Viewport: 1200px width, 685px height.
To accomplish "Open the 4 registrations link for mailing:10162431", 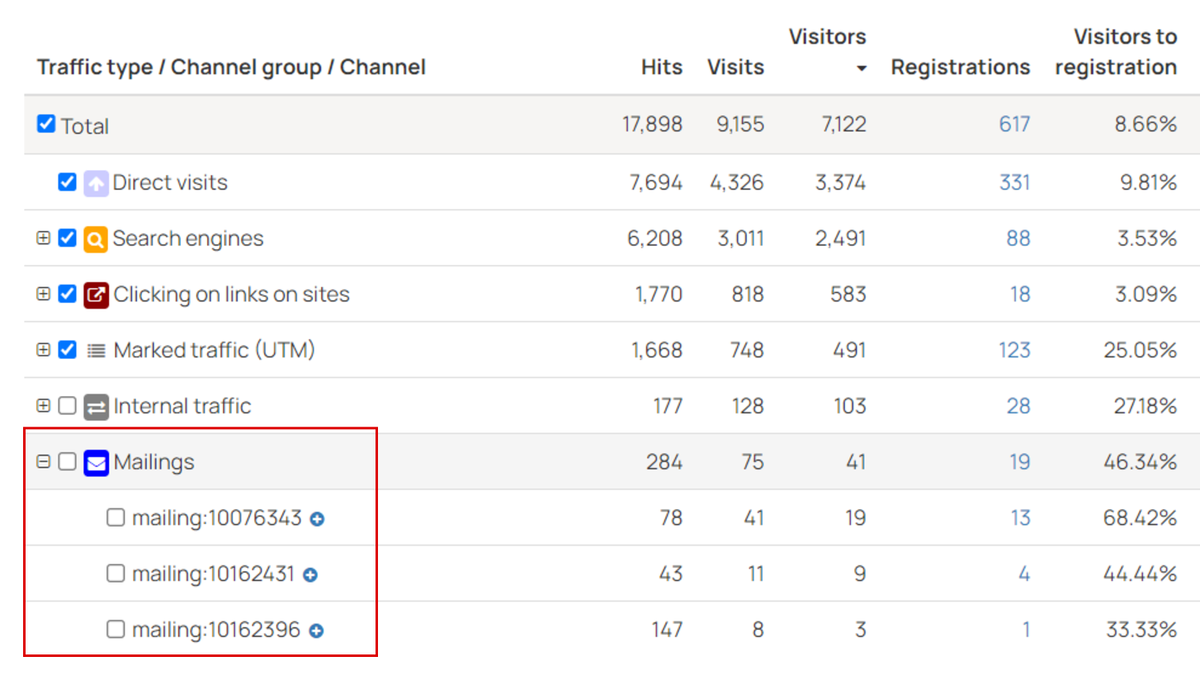I will (x=1024, y=575).
